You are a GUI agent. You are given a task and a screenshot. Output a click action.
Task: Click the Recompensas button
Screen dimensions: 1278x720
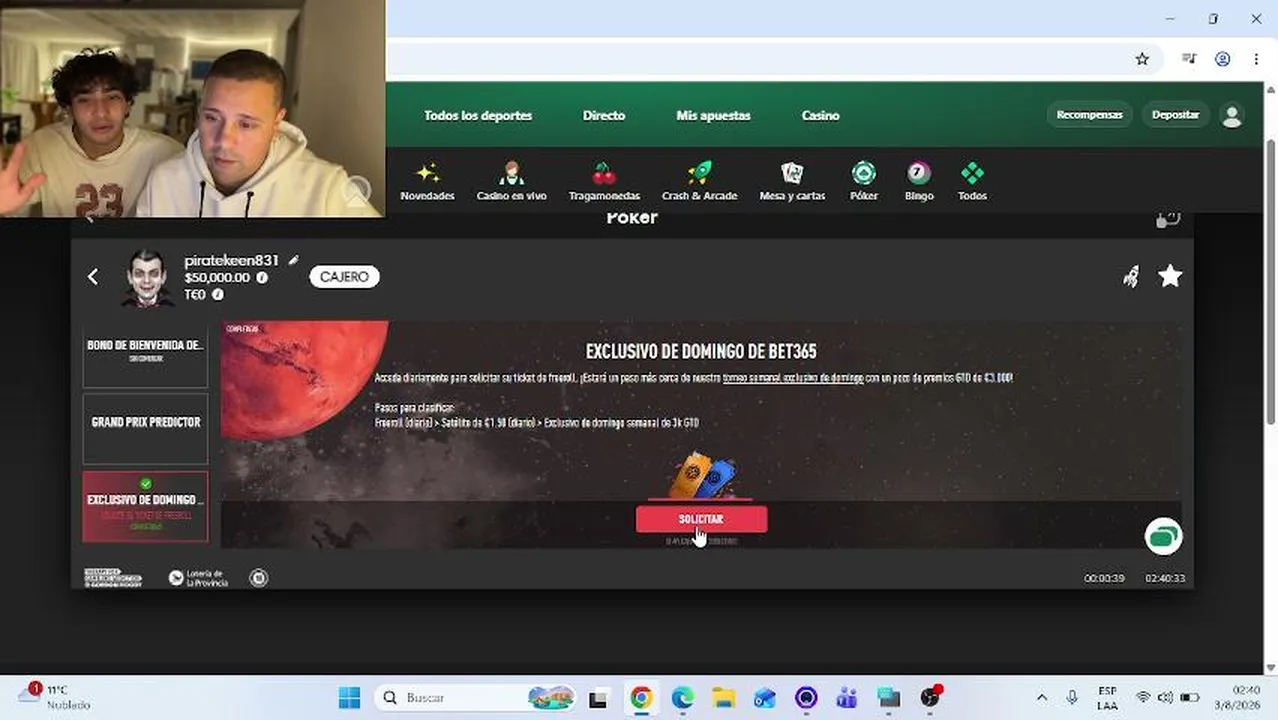(x=1089, y=115)
